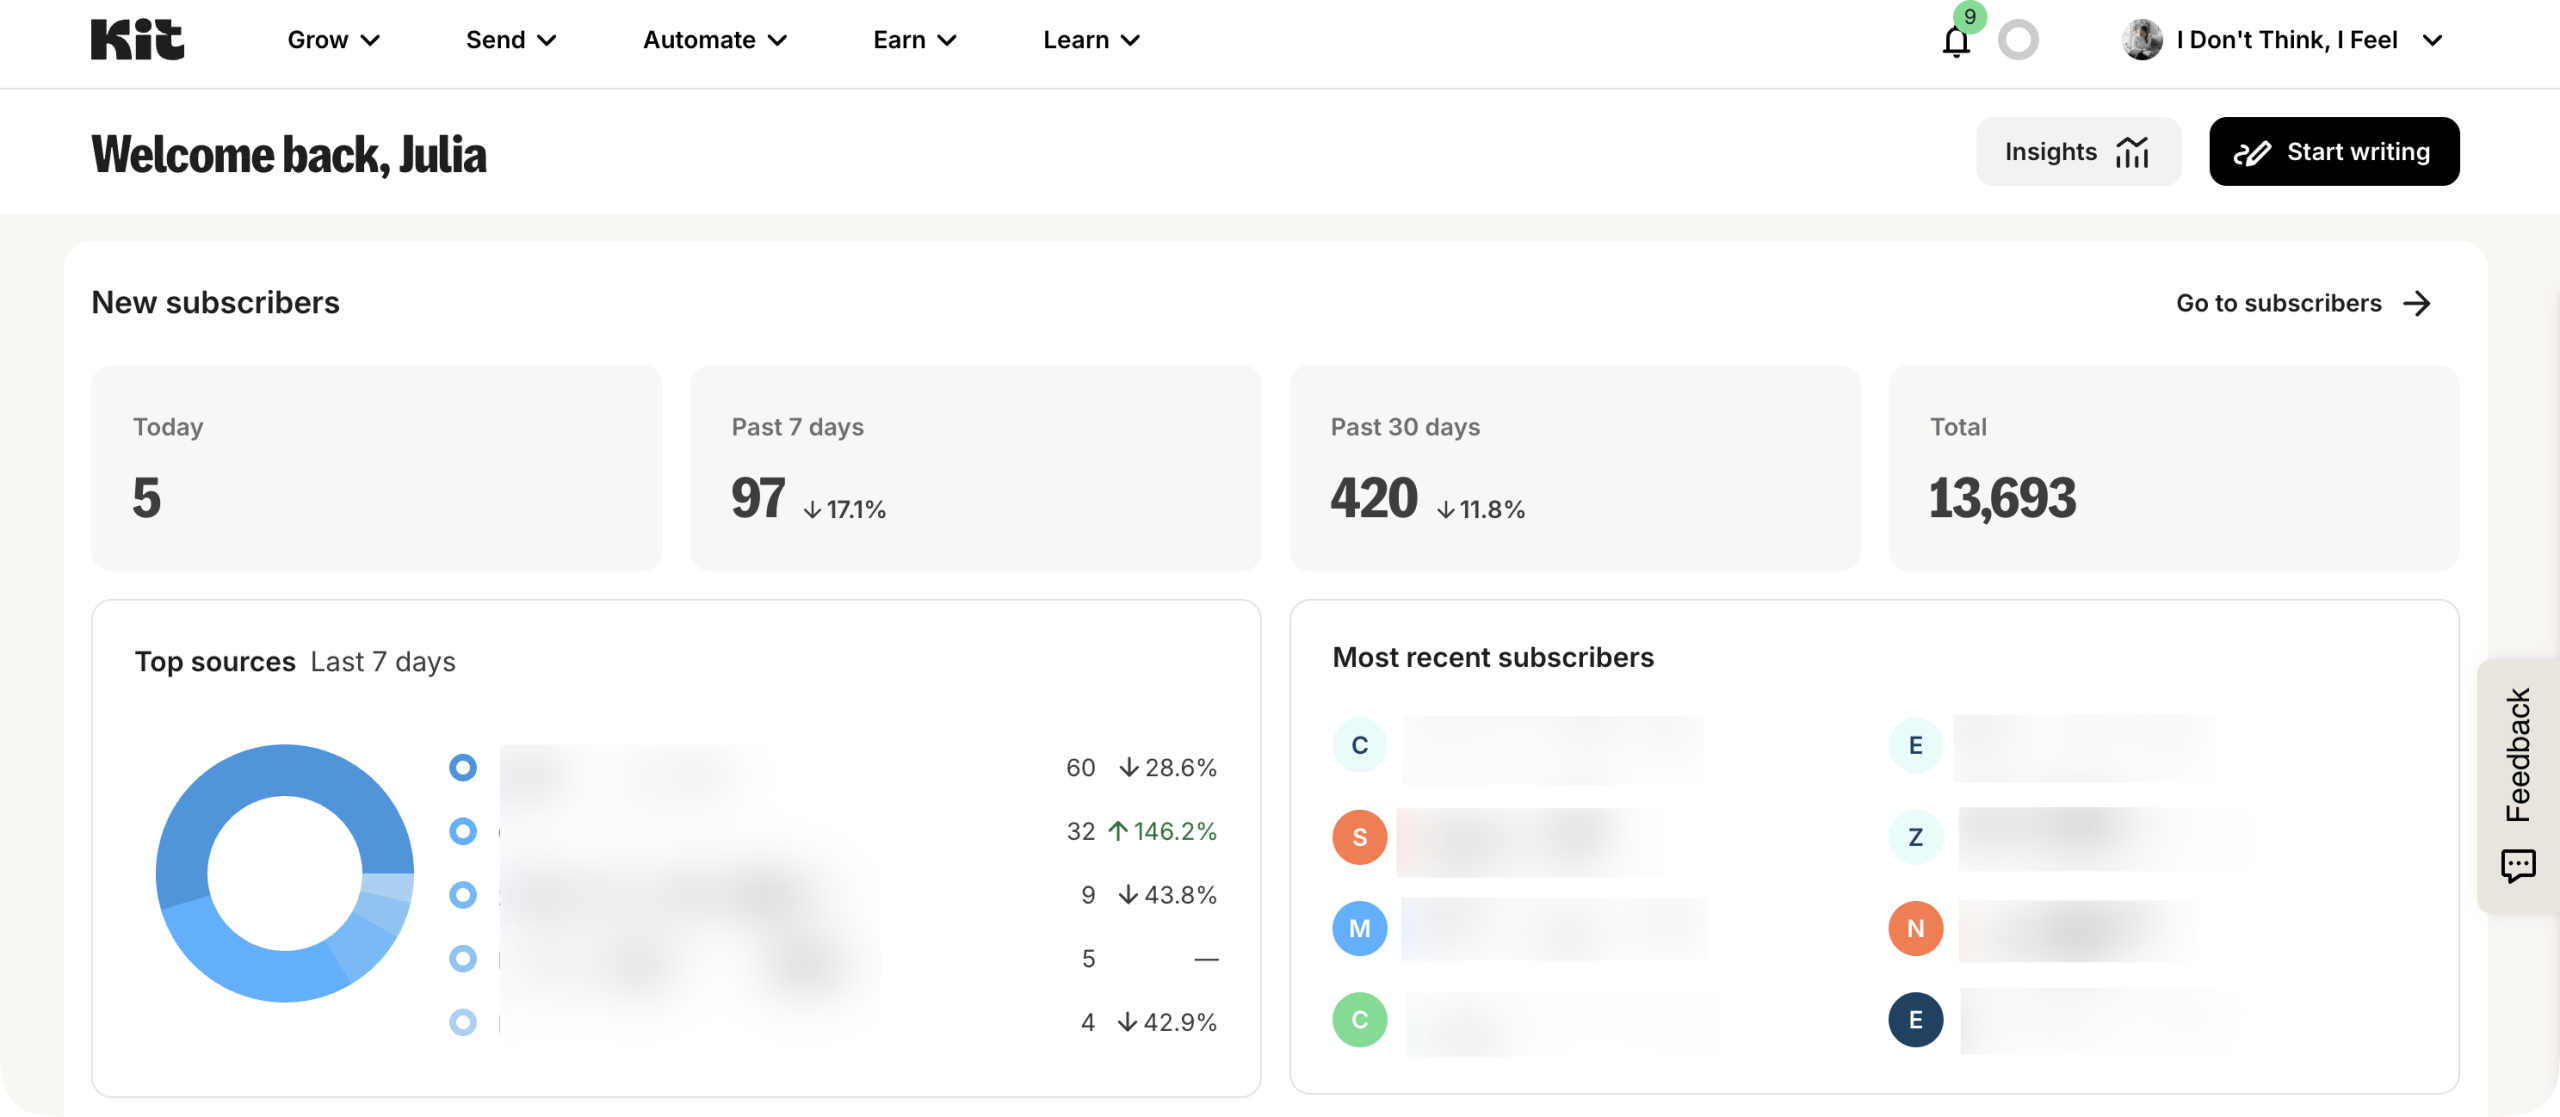The width and height of the screenshot is (2560, 1117).
Task: Select the source legend marker with 146.2% increase
Action: coord(462,831)
